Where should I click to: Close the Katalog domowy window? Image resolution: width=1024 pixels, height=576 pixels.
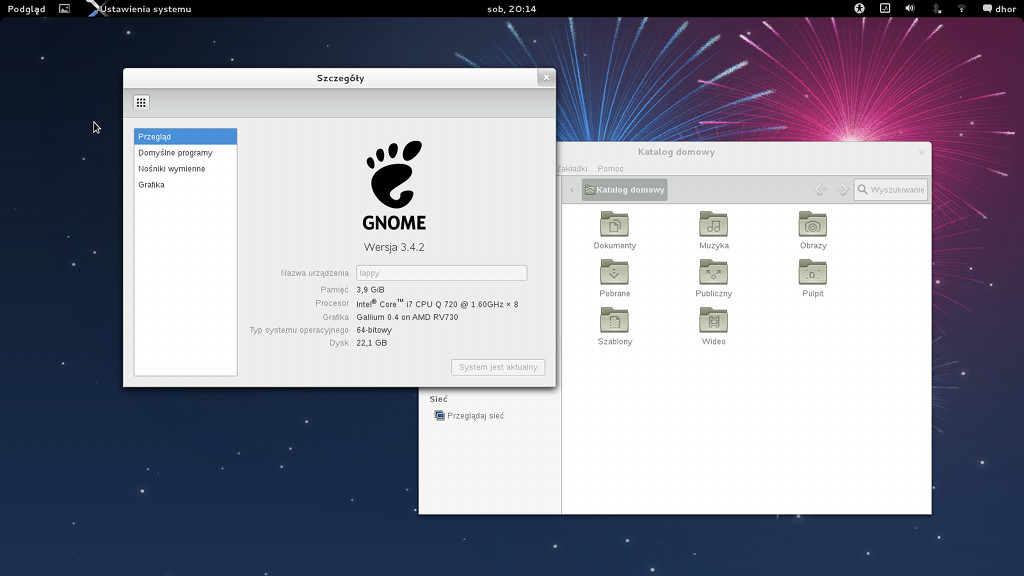click(921, 152)
